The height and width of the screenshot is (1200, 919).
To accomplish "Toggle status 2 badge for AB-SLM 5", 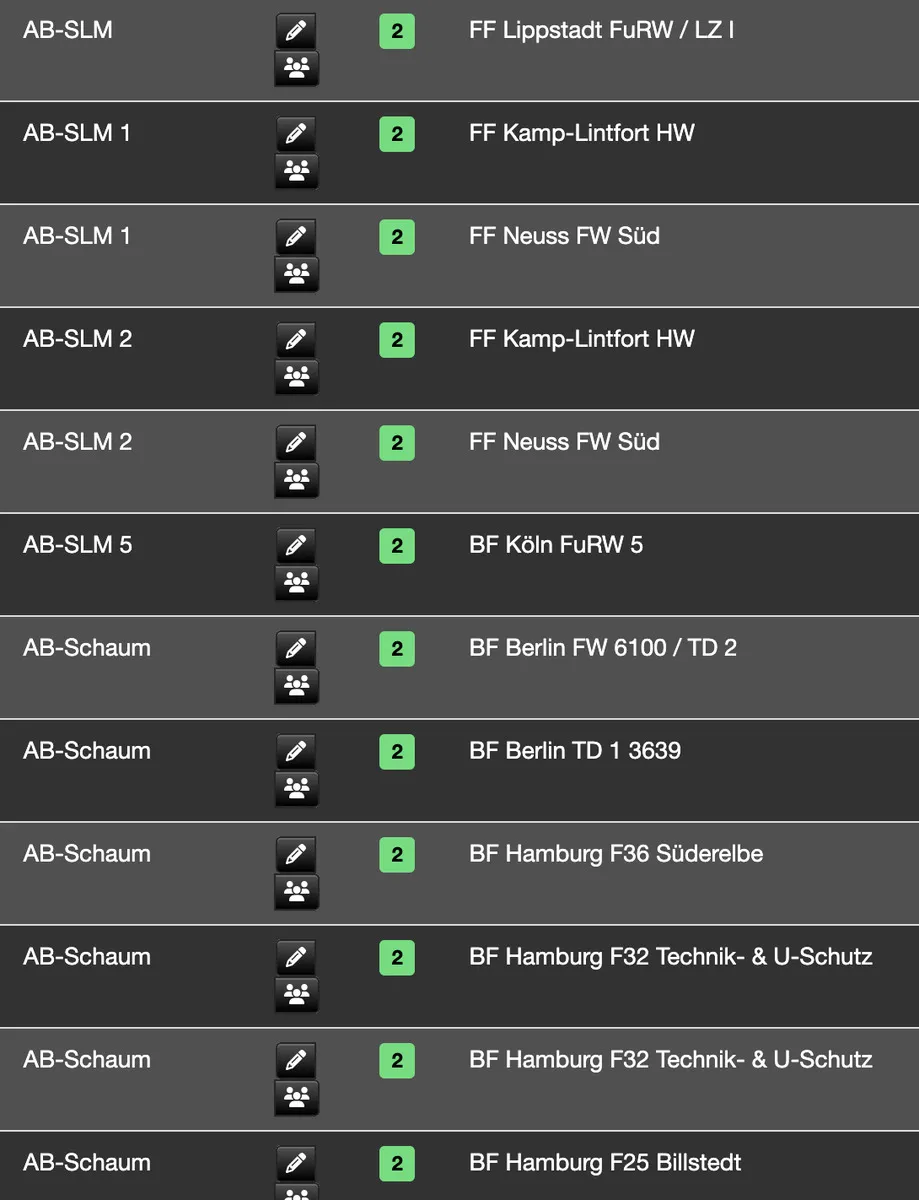I will pos(397,546).
